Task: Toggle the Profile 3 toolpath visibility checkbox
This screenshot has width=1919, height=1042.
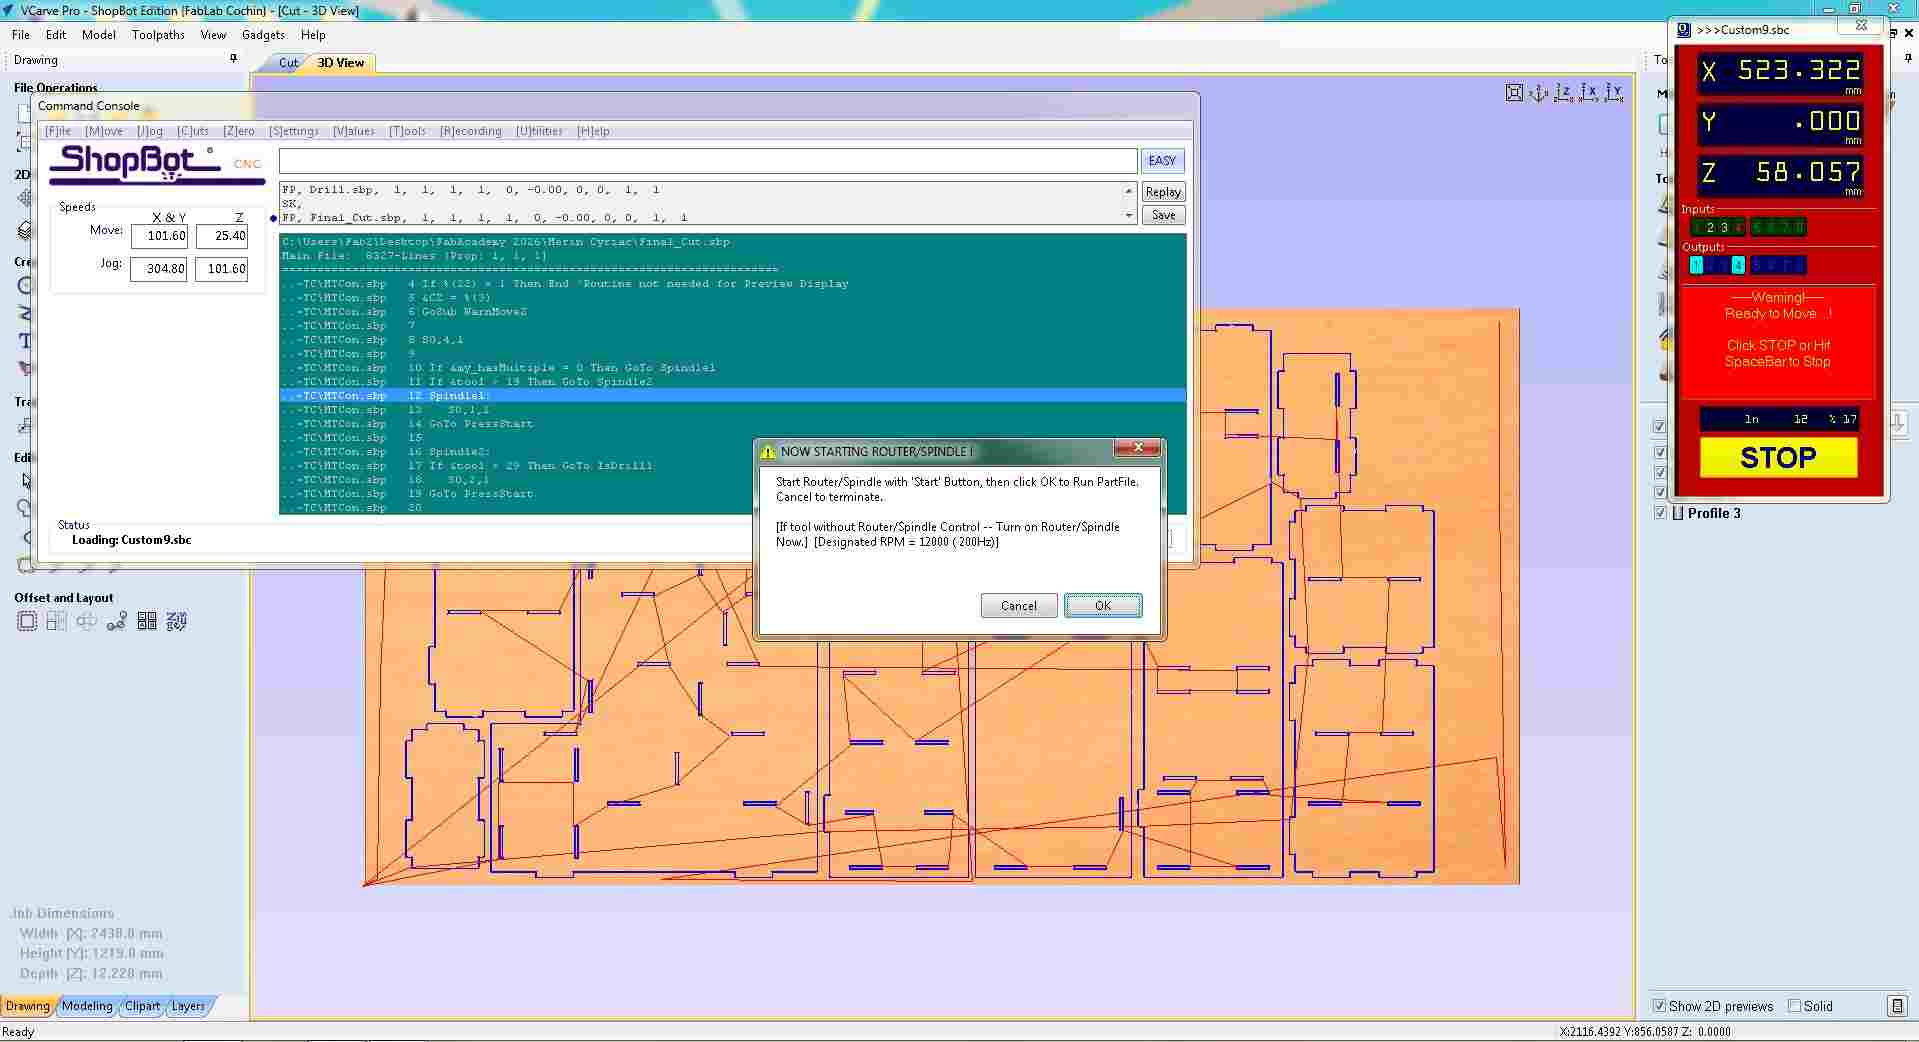Action: [x=1660, y=513]
